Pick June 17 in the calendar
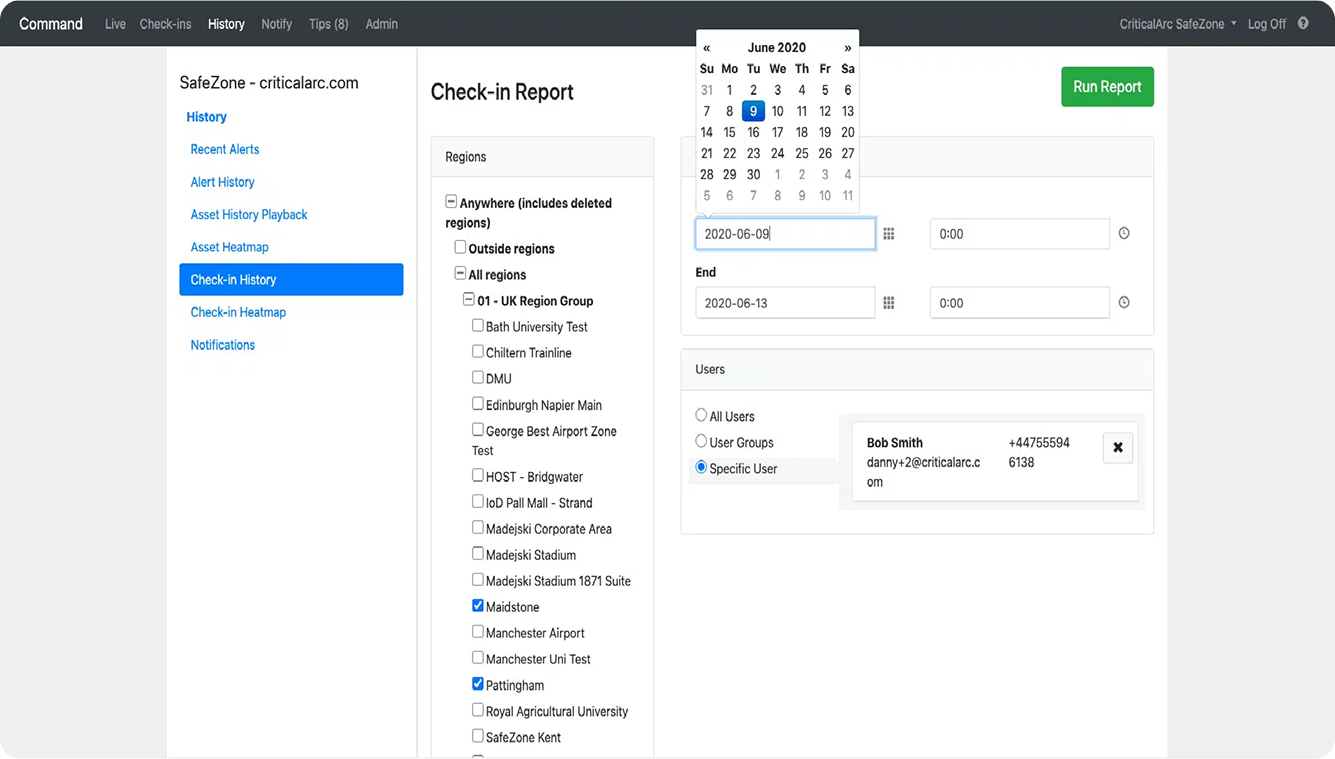The height and width of the screenshot is (759, 1335). (x=777, y=132)
